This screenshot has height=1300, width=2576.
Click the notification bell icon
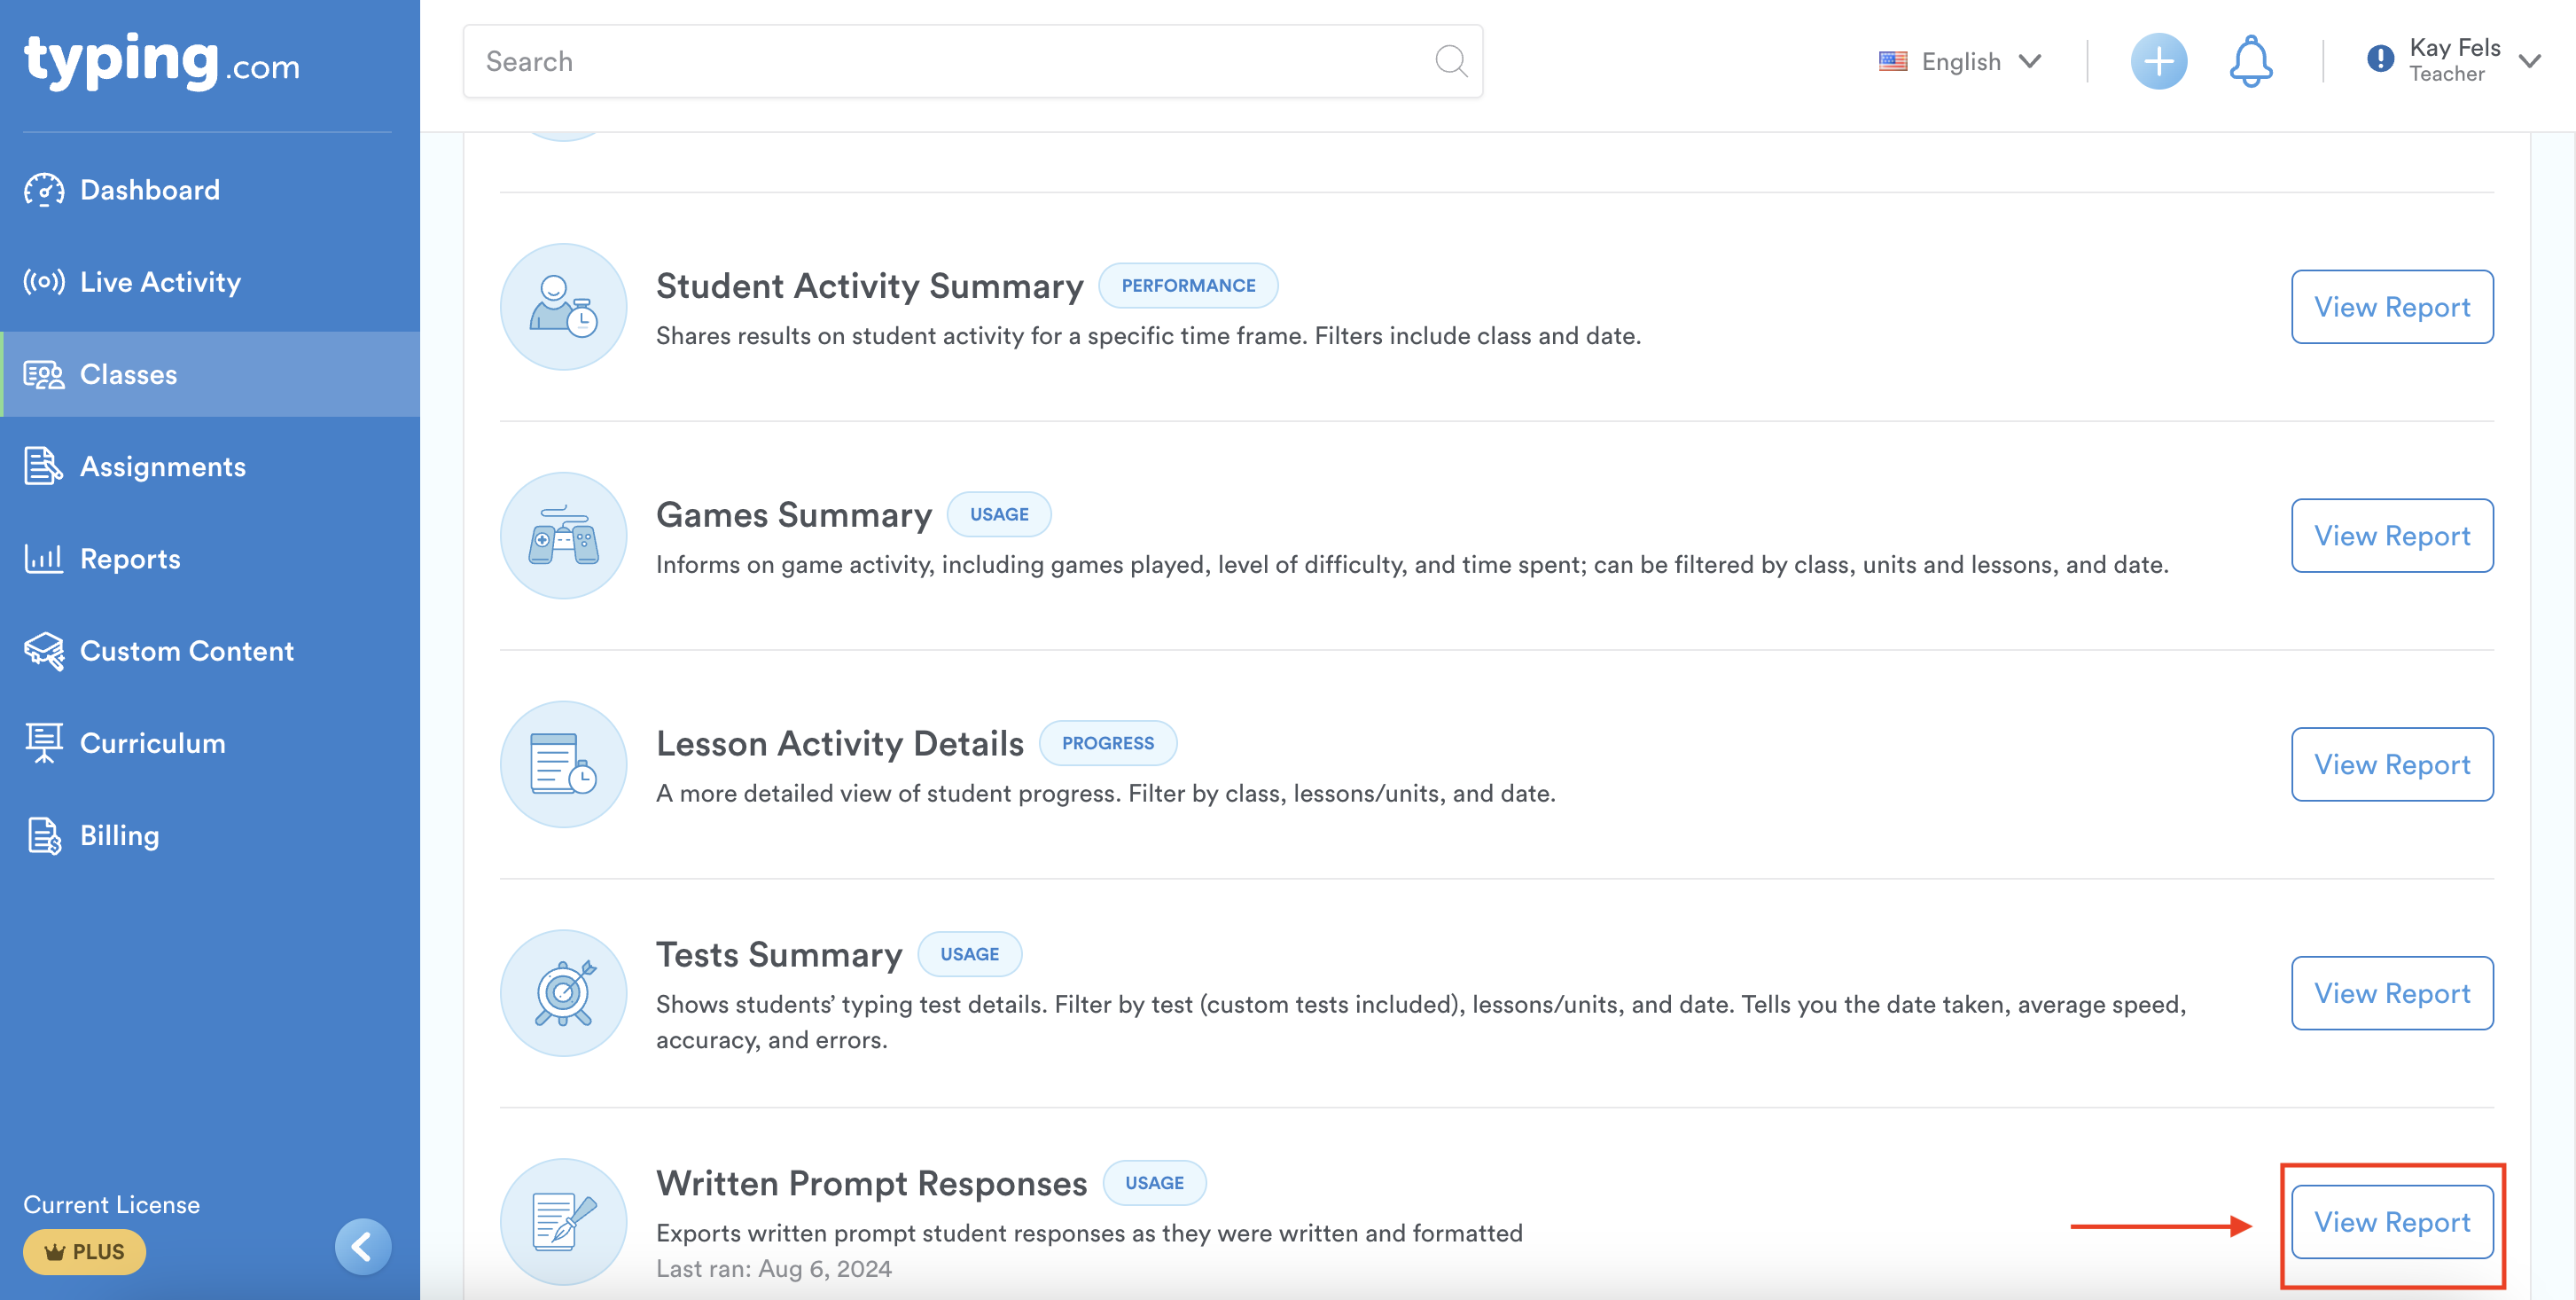pos(2250,62)
